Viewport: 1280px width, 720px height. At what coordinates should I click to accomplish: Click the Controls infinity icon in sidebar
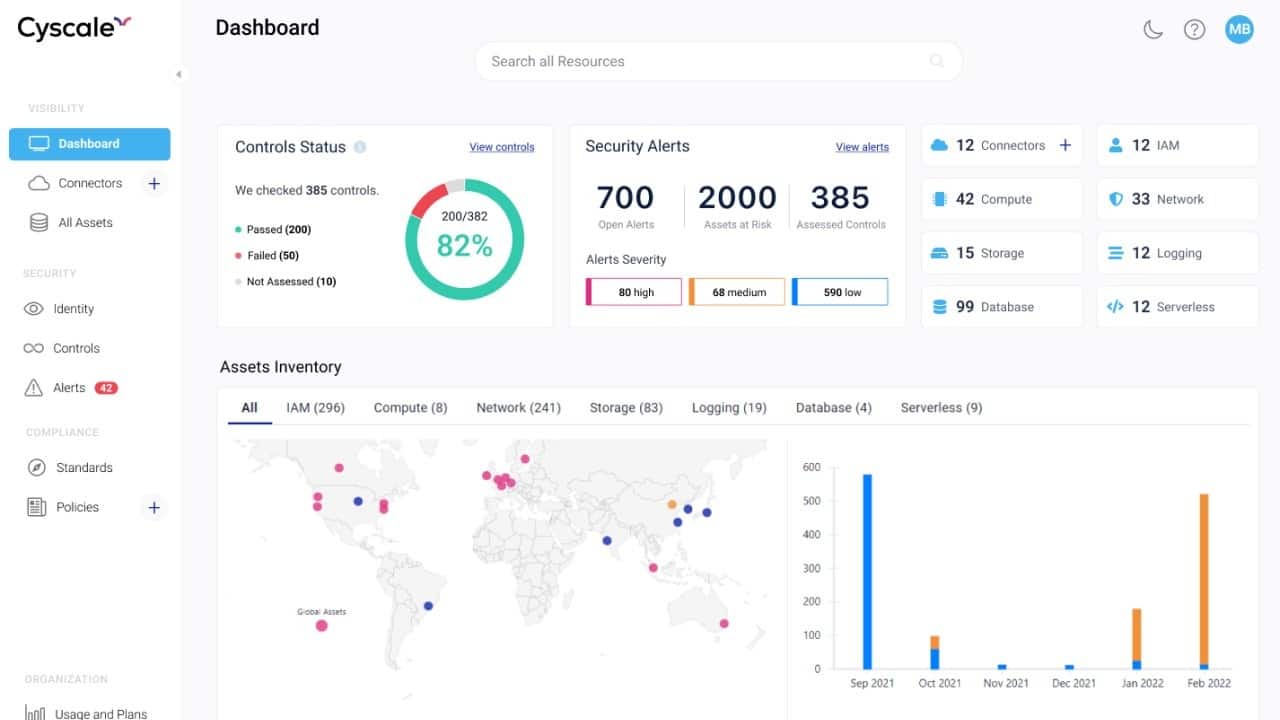34,348
